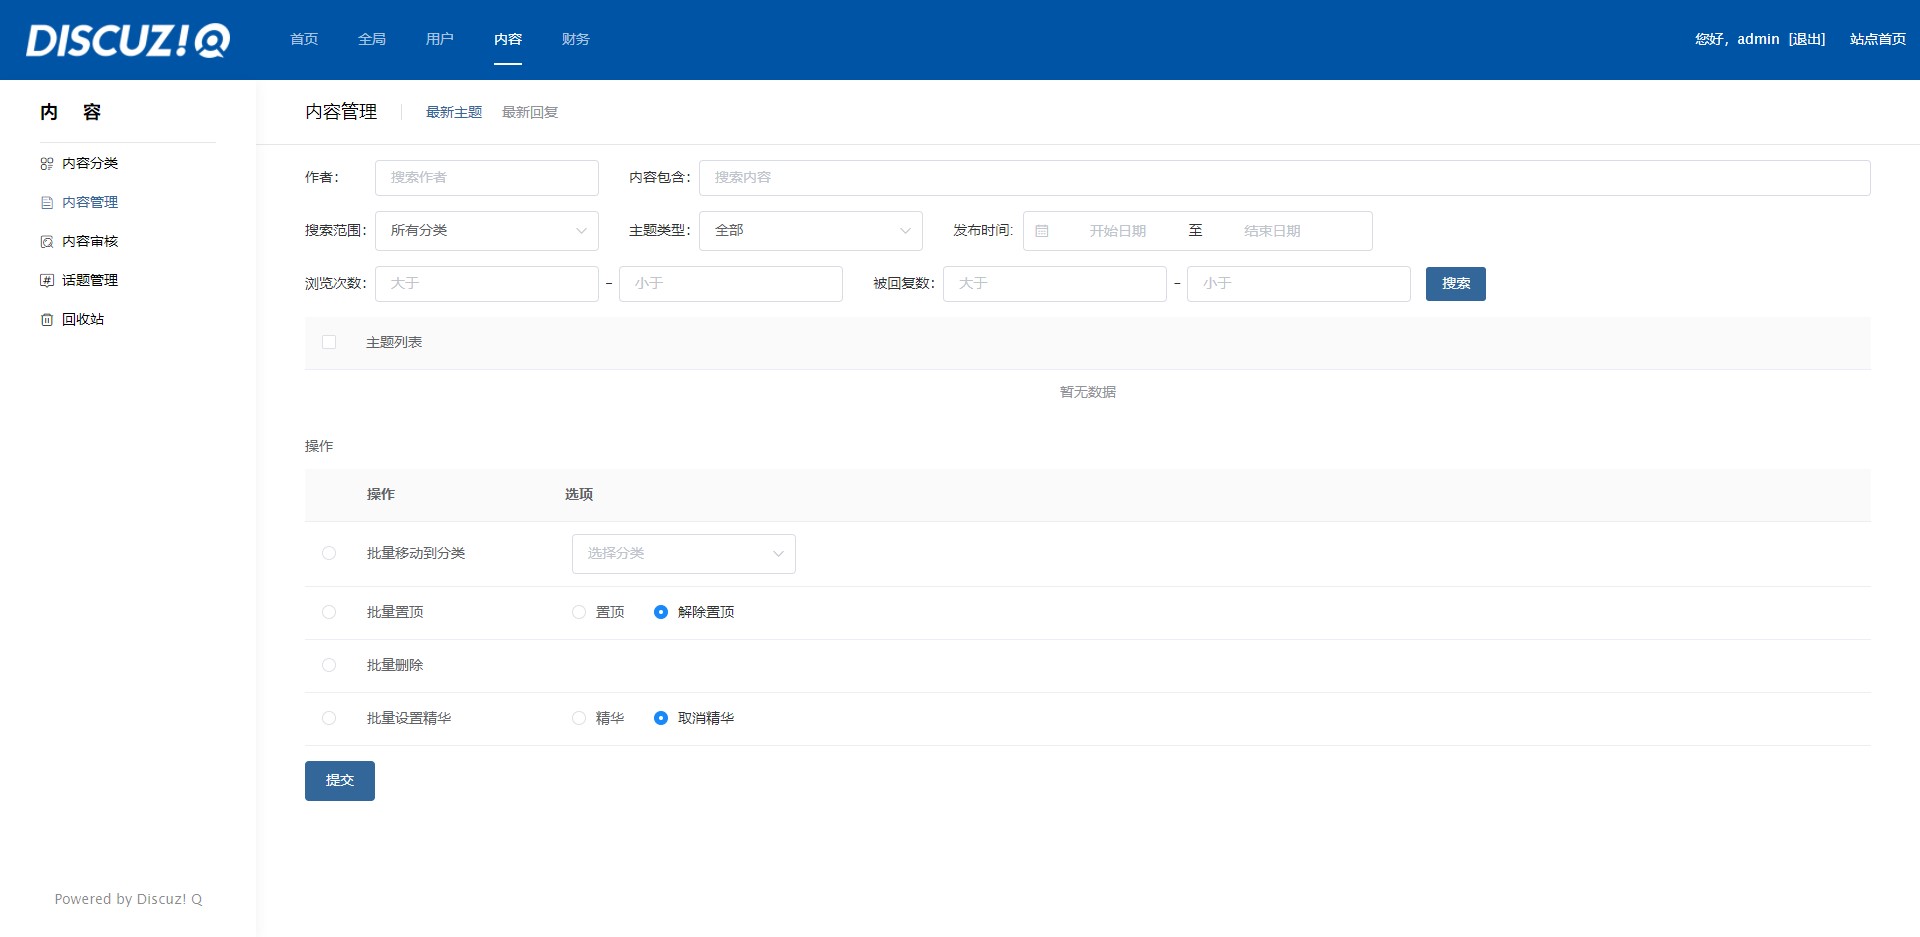Open 内容分类 in the sidebar
The width and height of the screenshot is (1920, 937).
90,164
